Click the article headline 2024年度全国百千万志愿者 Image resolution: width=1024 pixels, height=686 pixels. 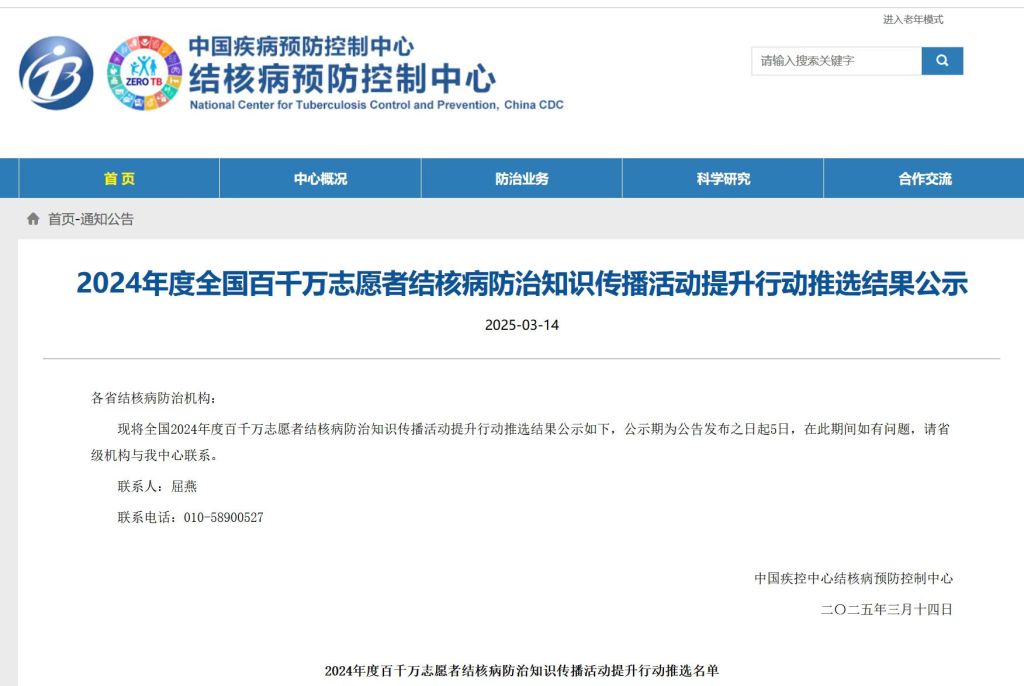click(x=522, y=283)
